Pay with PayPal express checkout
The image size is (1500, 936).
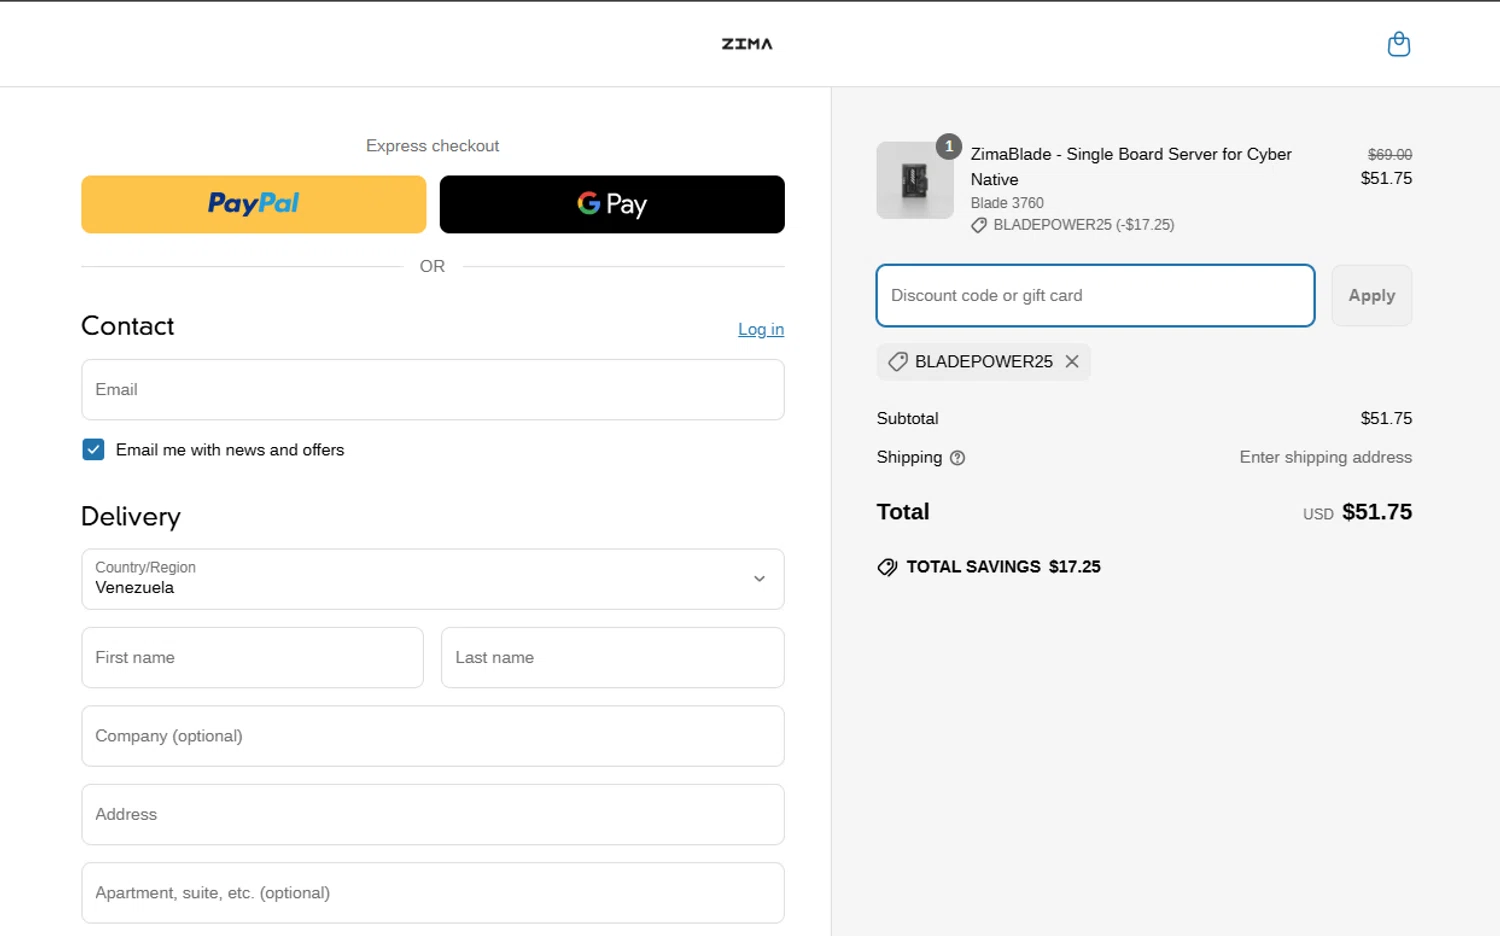coord(254,204)
